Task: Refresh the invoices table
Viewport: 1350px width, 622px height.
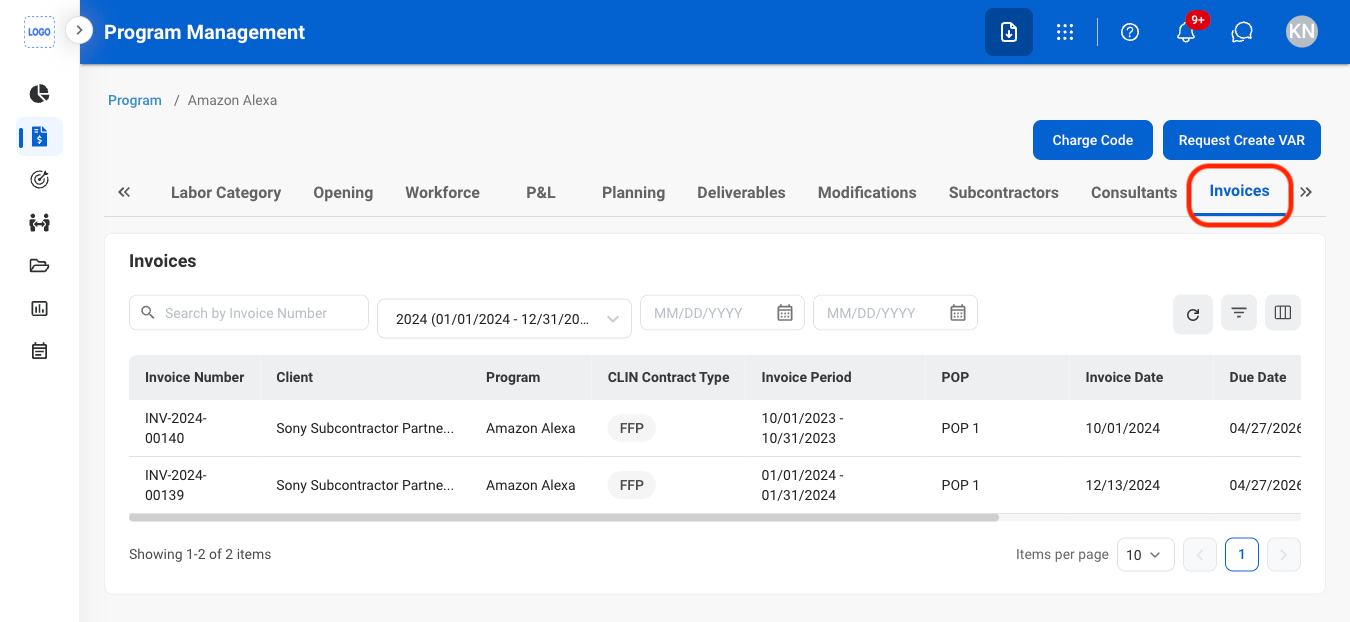Action: coord(1193,314)
